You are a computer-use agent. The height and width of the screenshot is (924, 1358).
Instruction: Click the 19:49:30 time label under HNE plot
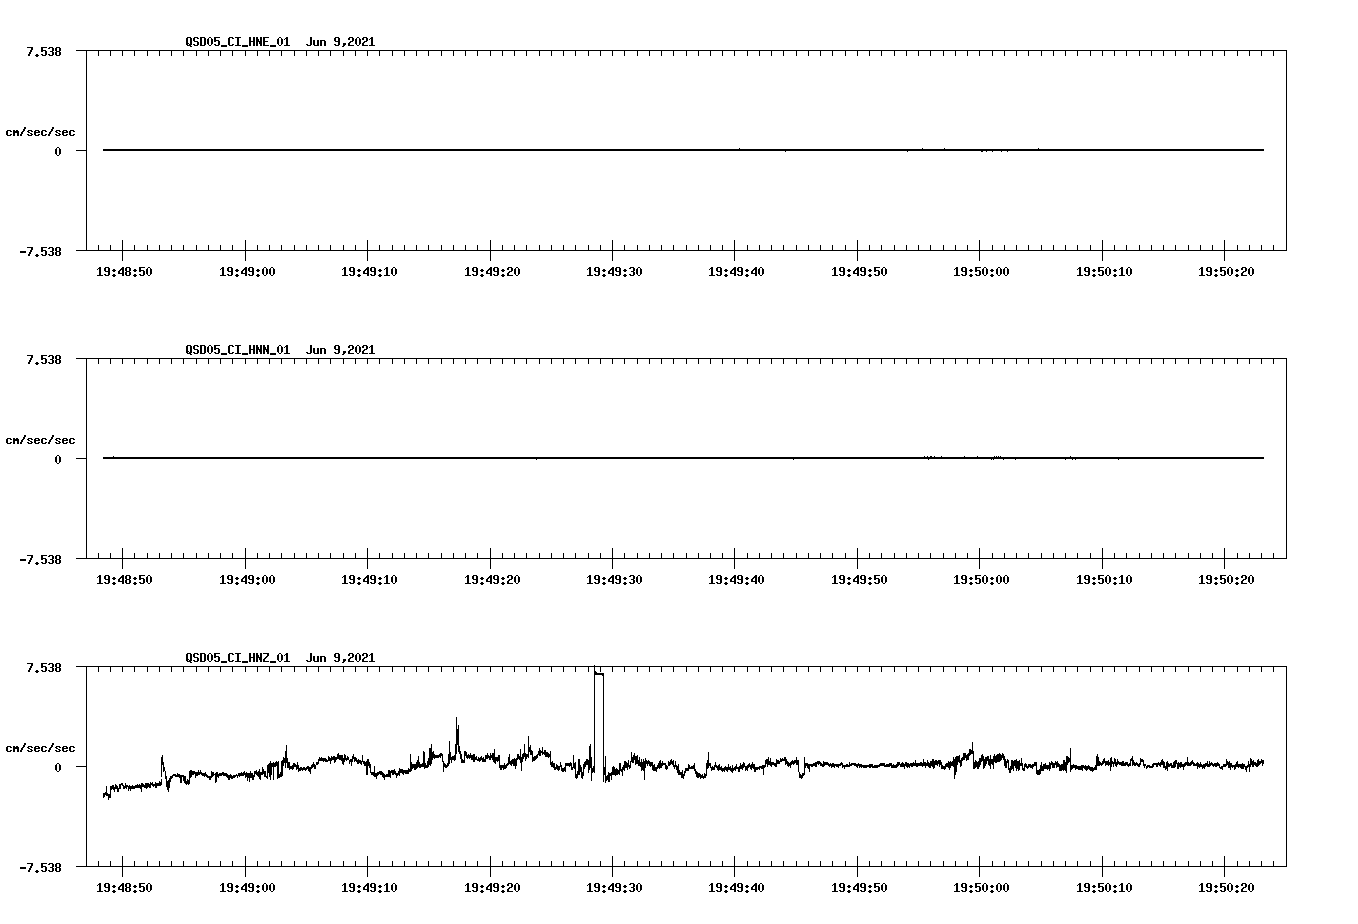point(614,272)
